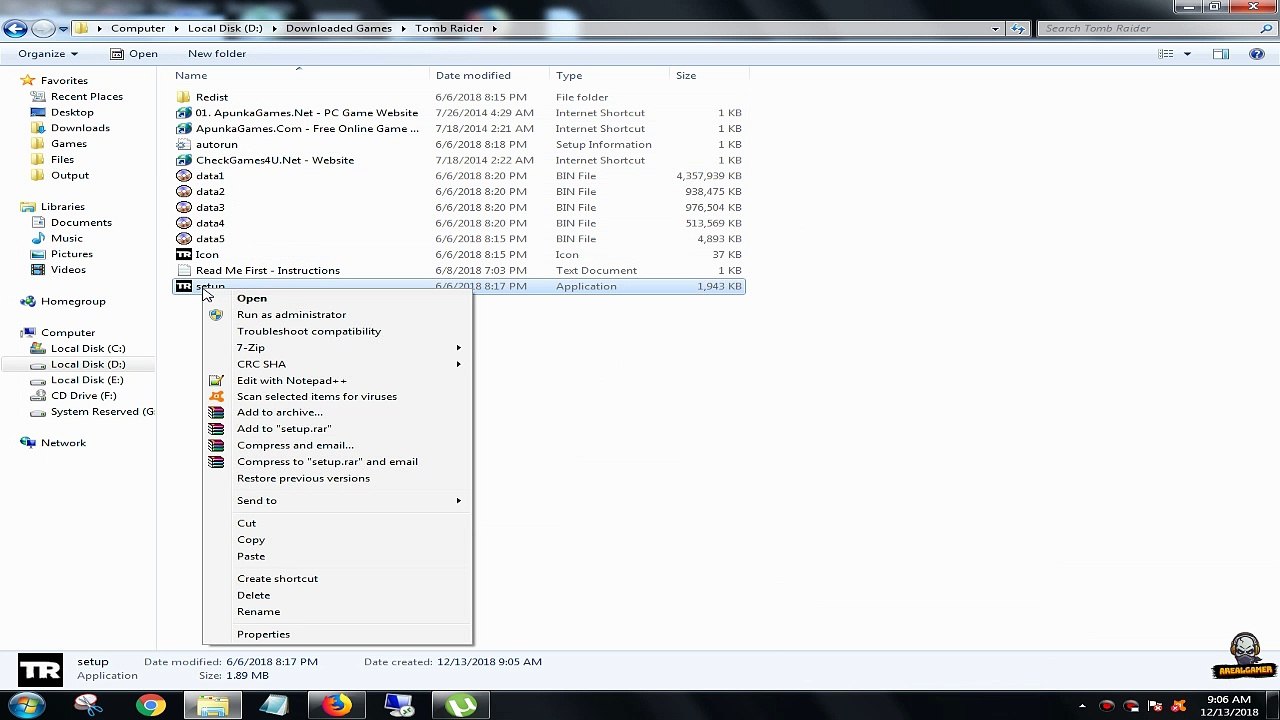
Task: Open the Snipping Tool taskbar icon
Action: [x=88, y=706]
